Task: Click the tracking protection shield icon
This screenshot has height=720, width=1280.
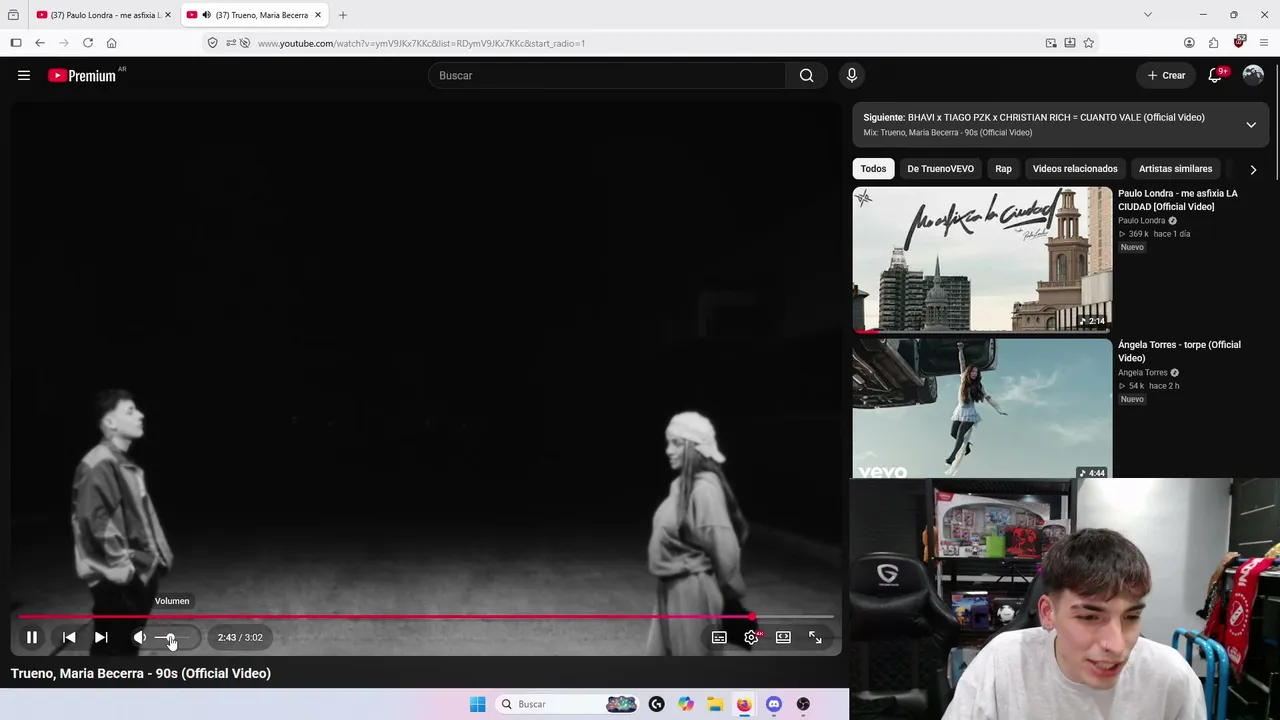Action: click(x=212, y=43)
